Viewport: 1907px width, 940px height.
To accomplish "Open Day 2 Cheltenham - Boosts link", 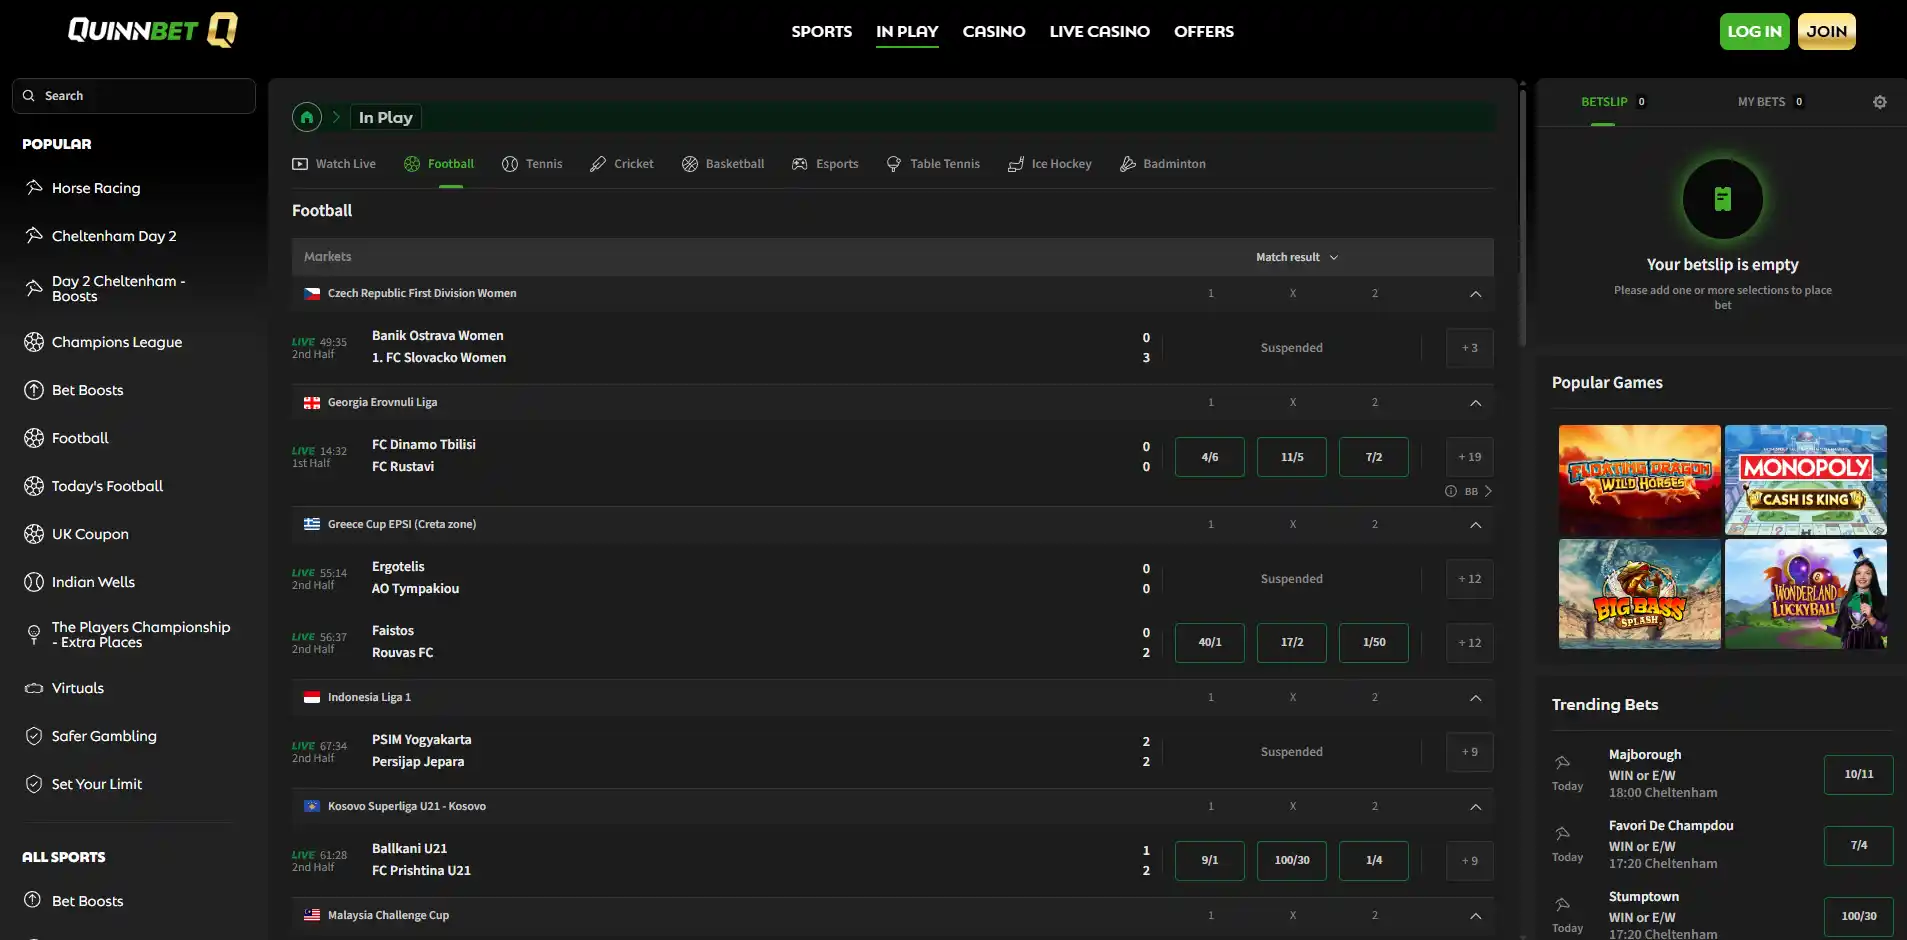I will (119, 289).
